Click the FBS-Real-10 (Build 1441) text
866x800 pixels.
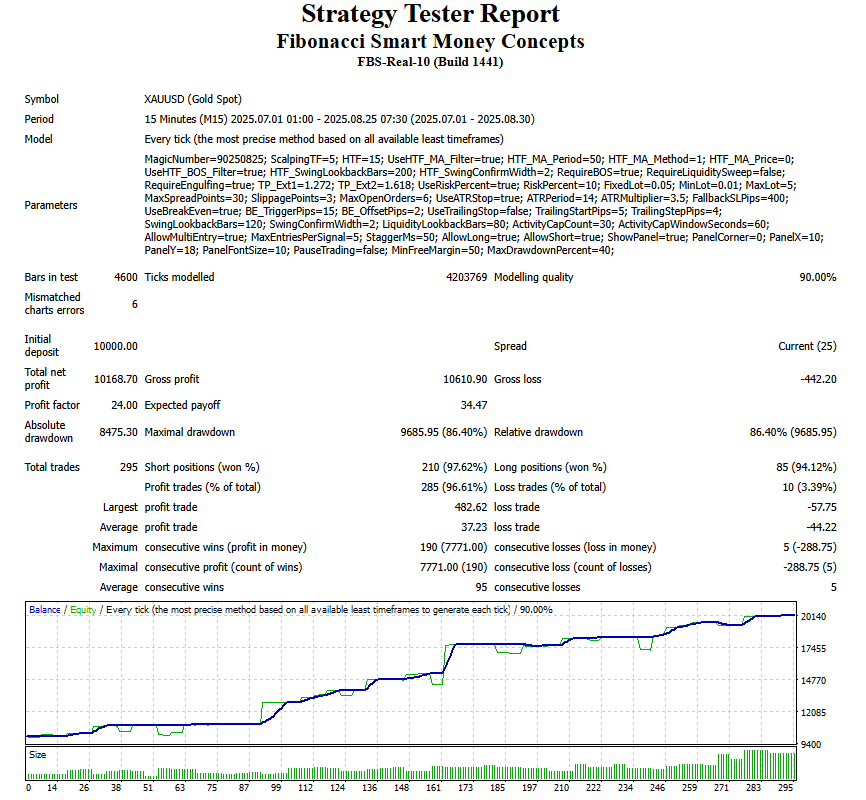(x=430, y=62)
